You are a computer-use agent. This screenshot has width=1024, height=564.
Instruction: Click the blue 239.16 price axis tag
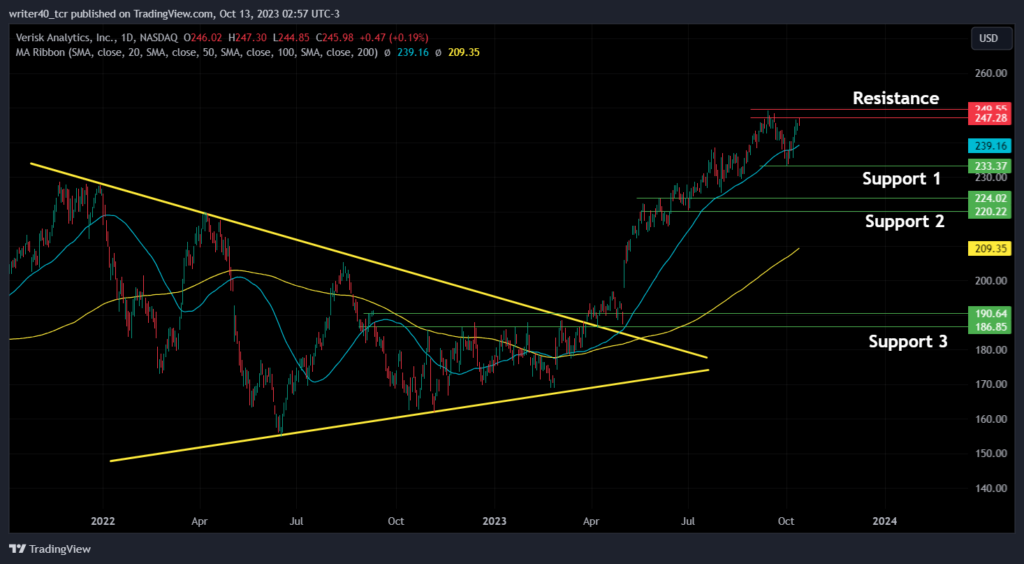point(988,146)
